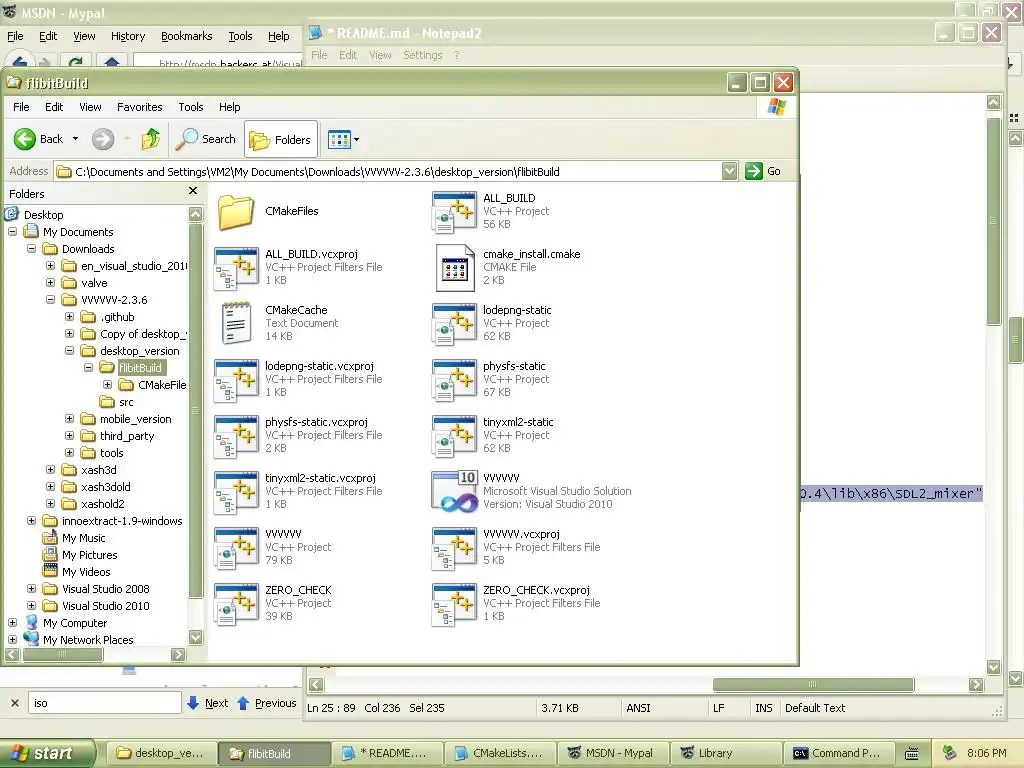Click Notepad2 vertical scrollbar thumb
The height and width of the screenshot is (768, 1024).
tap(993, 221)
